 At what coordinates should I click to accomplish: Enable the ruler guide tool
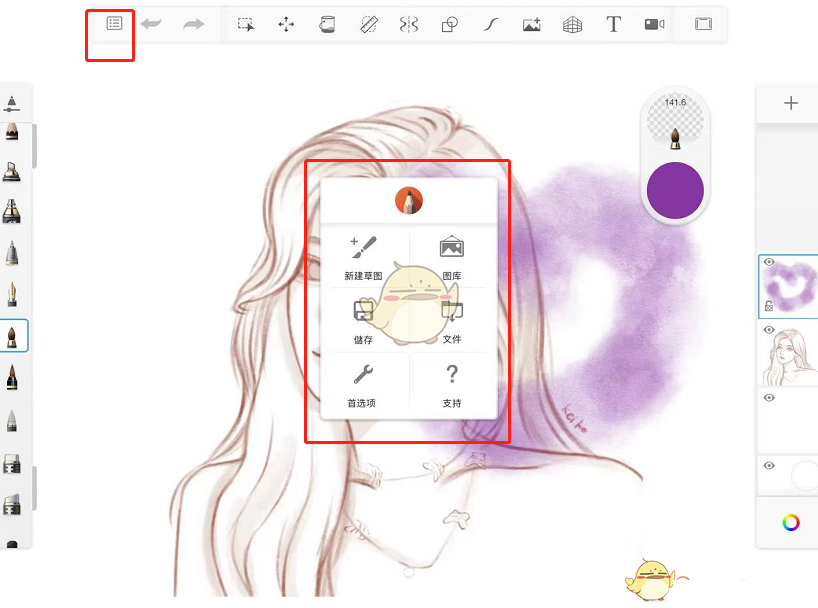point(369,24)
